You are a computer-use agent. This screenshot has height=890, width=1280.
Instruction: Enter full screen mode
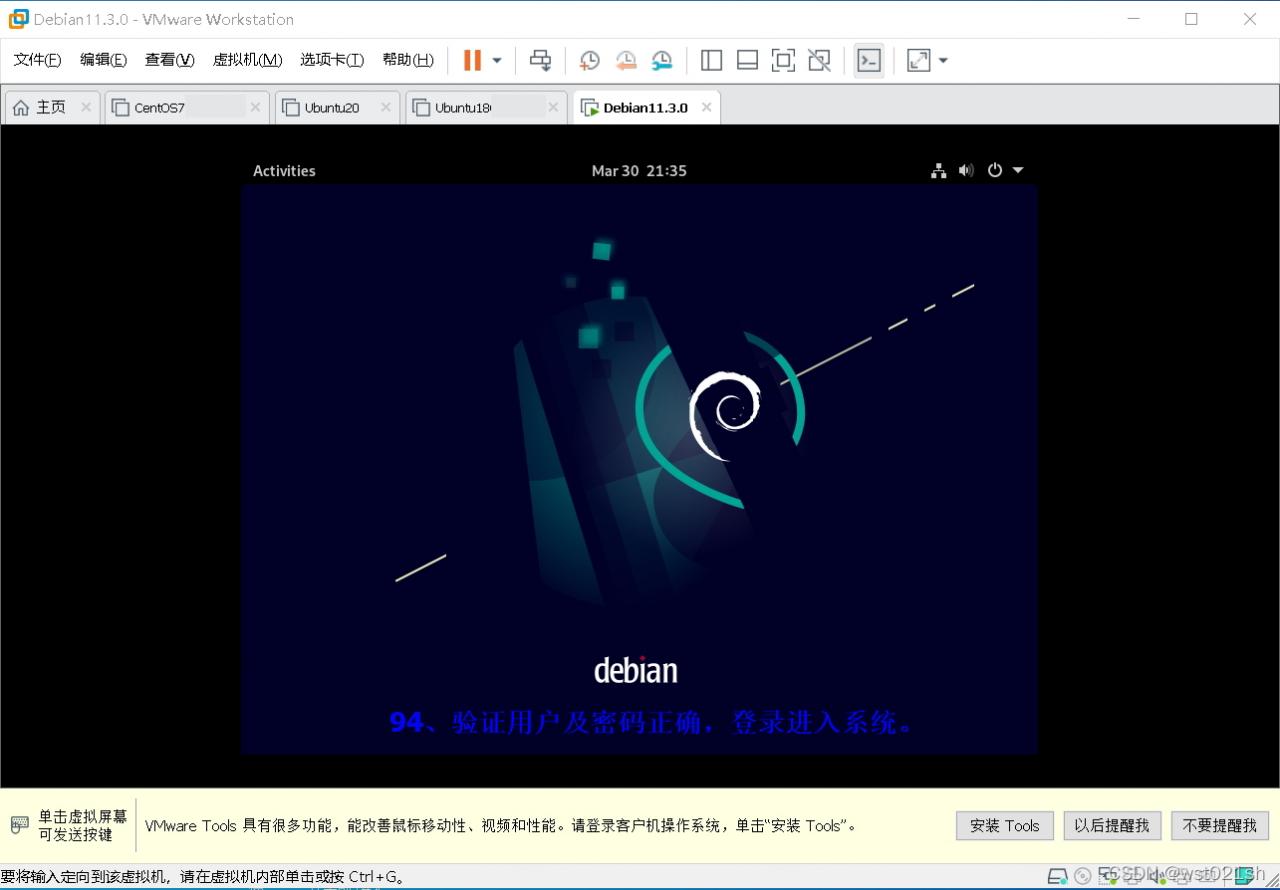pyautogui.click(x=783, y=60)
